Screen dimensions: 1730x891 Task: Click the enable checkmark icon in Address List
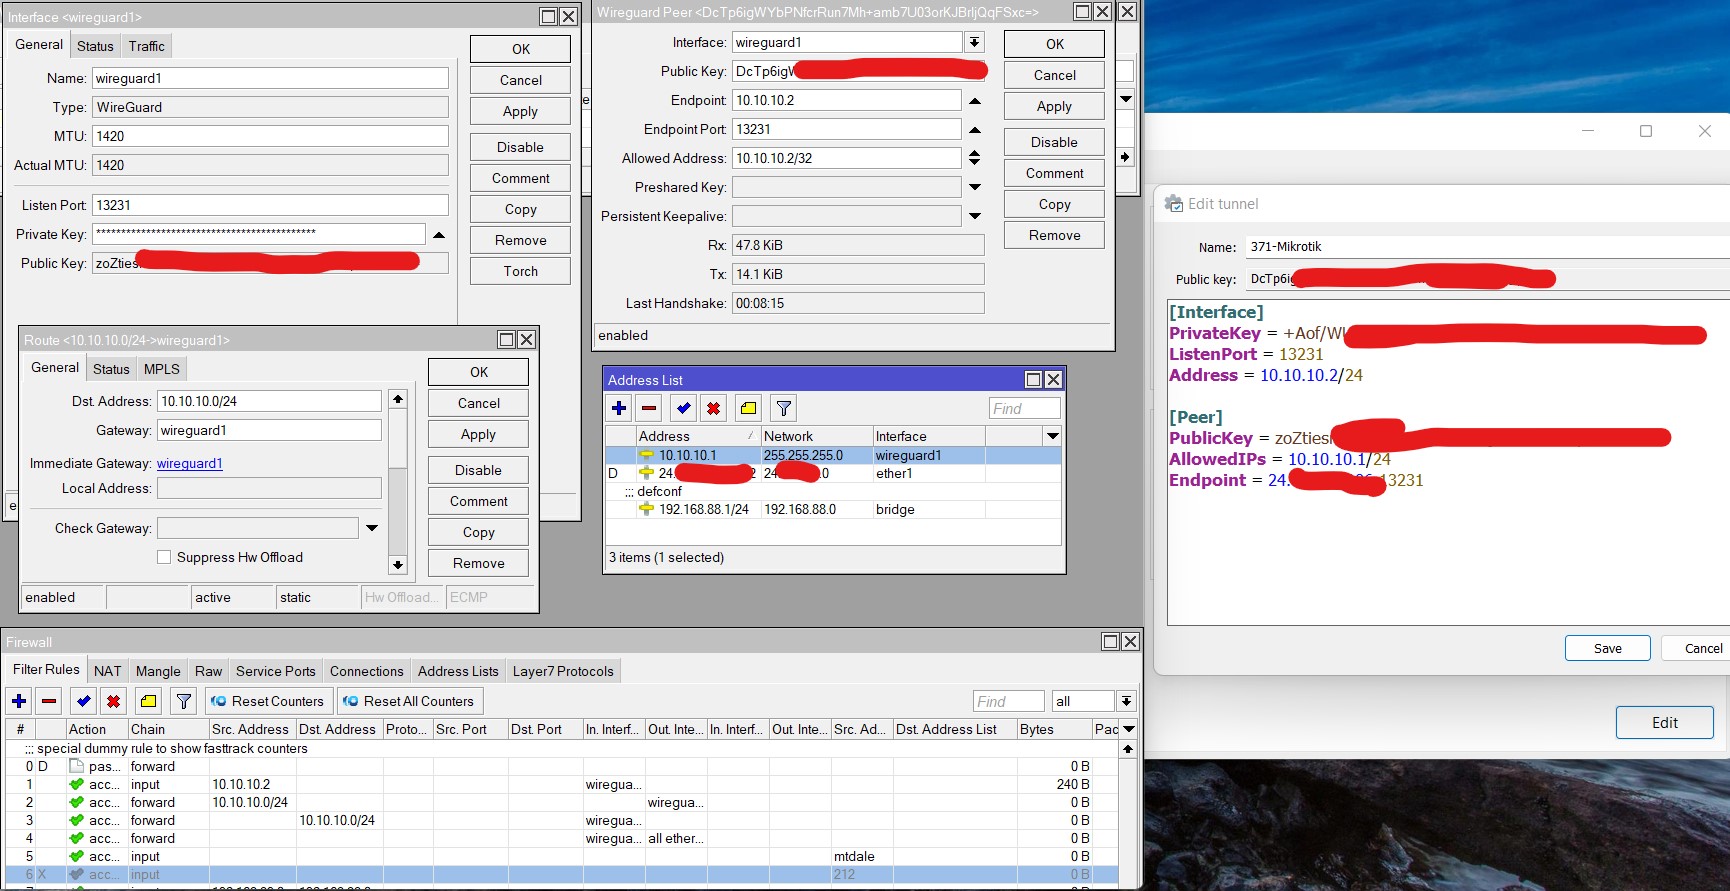pos(684,408)
